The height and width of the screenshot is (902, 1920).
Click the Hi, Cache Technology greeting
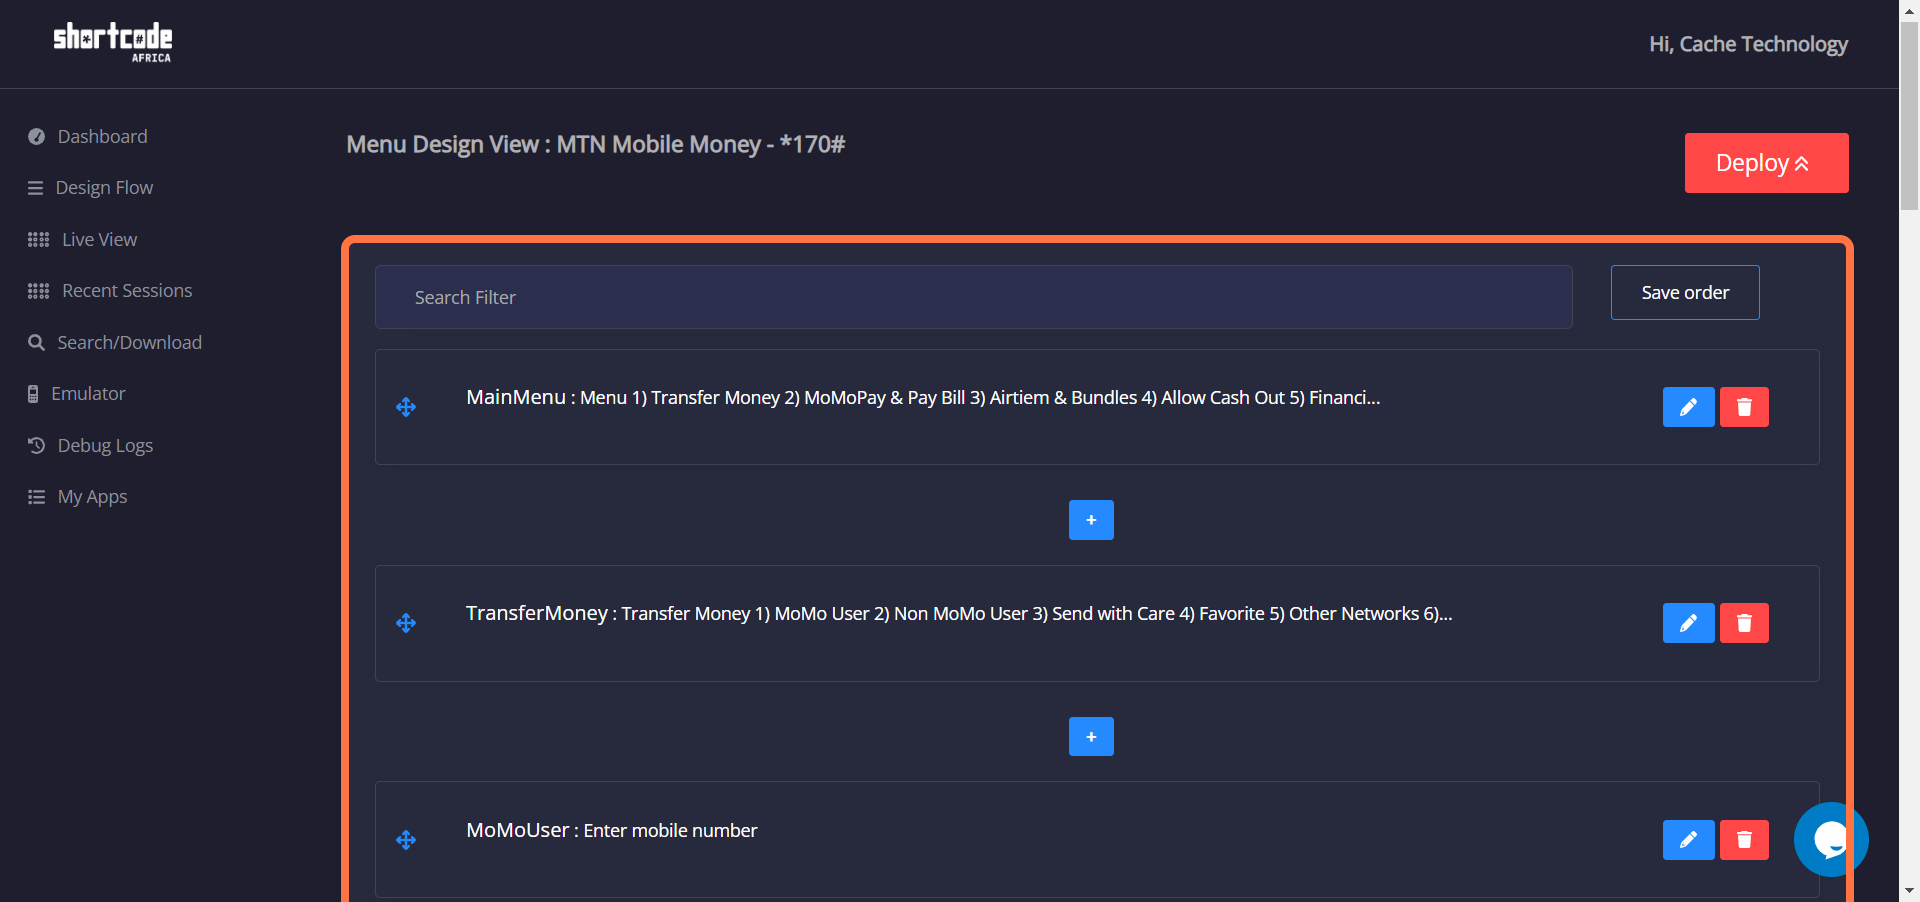(x=1748, y=44)
